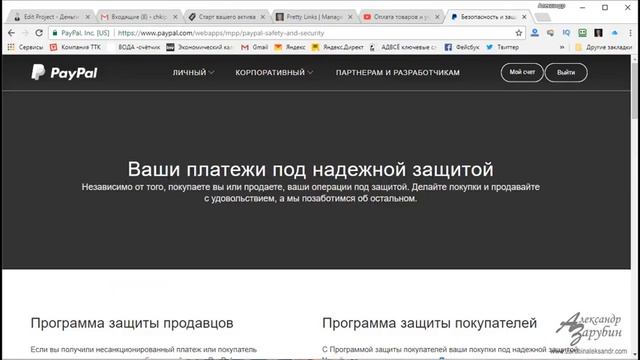Viewport: 640px width, 360px height.
Task: Click the Программа защиты покупателей heading
Action: tap(429, 323)
